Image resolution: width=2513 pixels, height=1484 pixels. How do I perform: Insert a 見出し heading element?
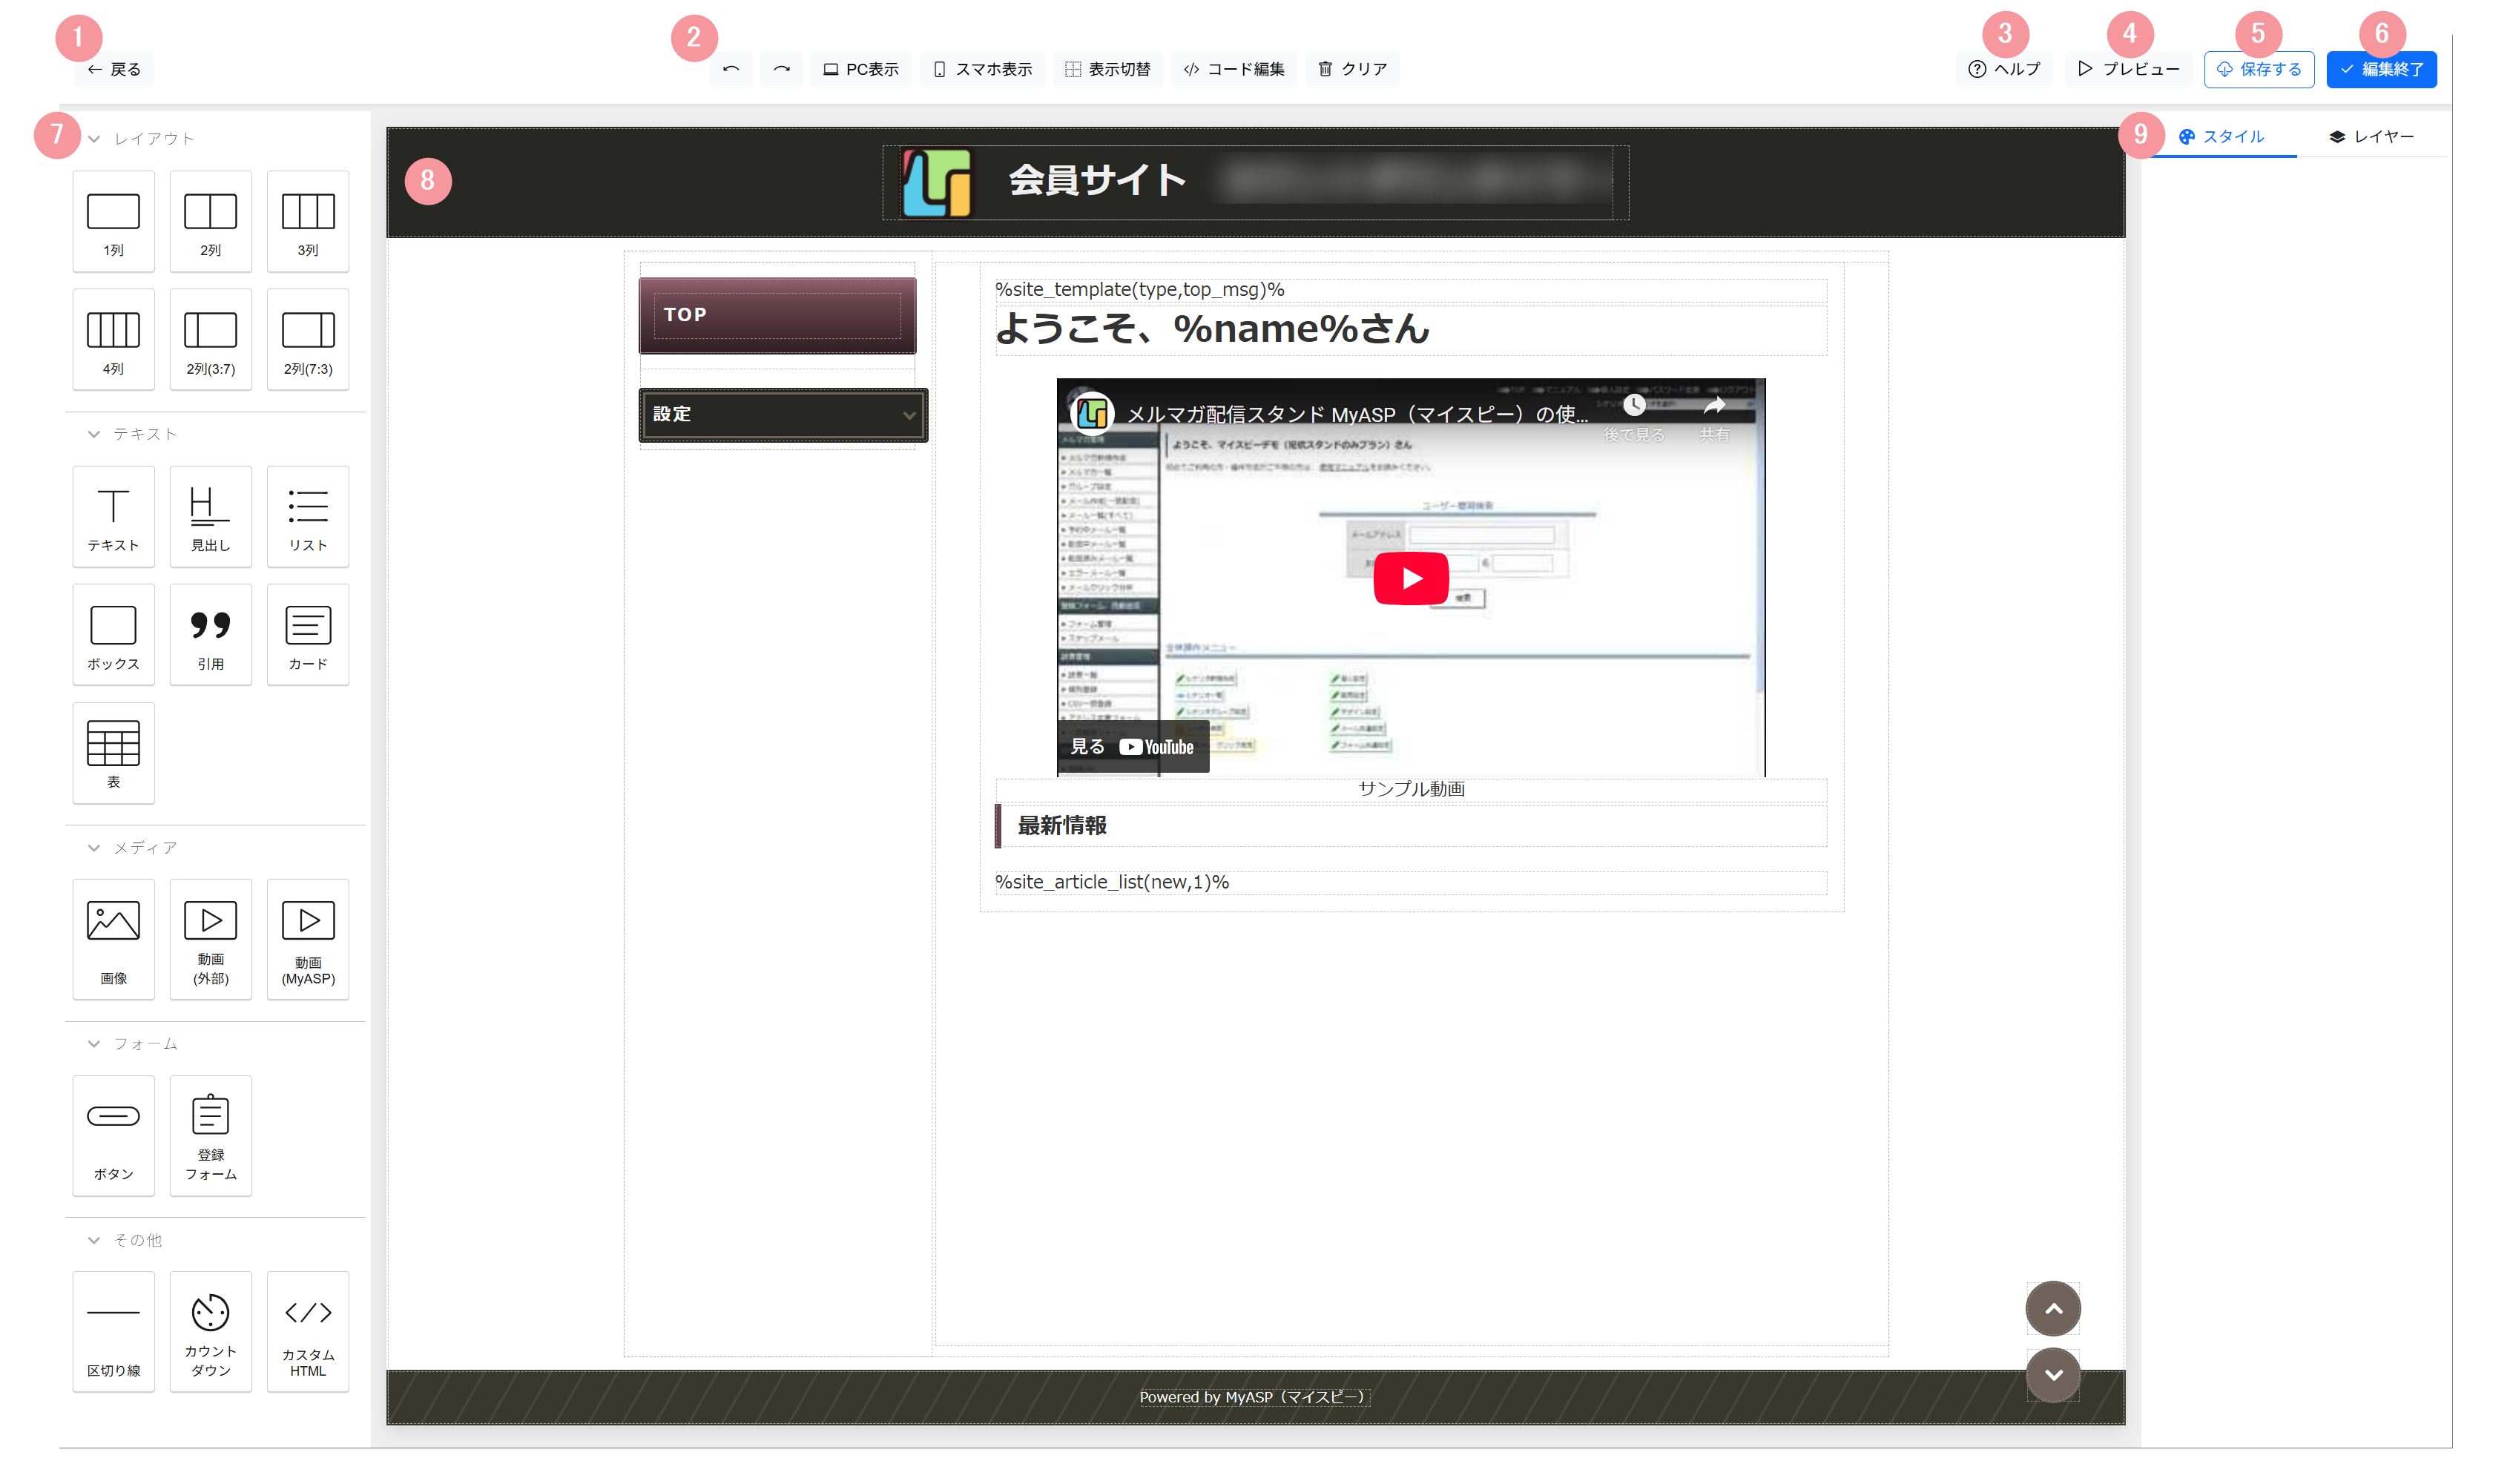(210, 517)
